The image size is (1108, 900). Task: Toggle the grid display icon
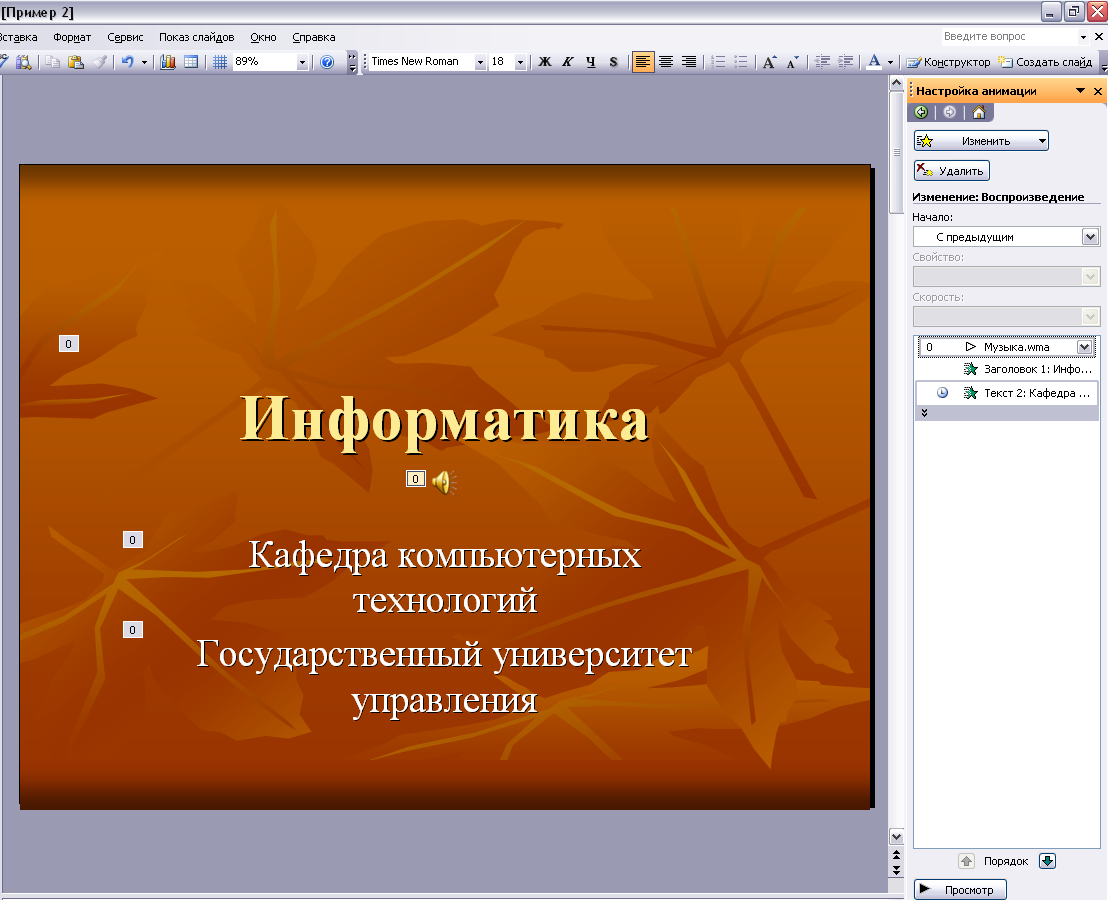pyautogui.click(x=220, y=62)
